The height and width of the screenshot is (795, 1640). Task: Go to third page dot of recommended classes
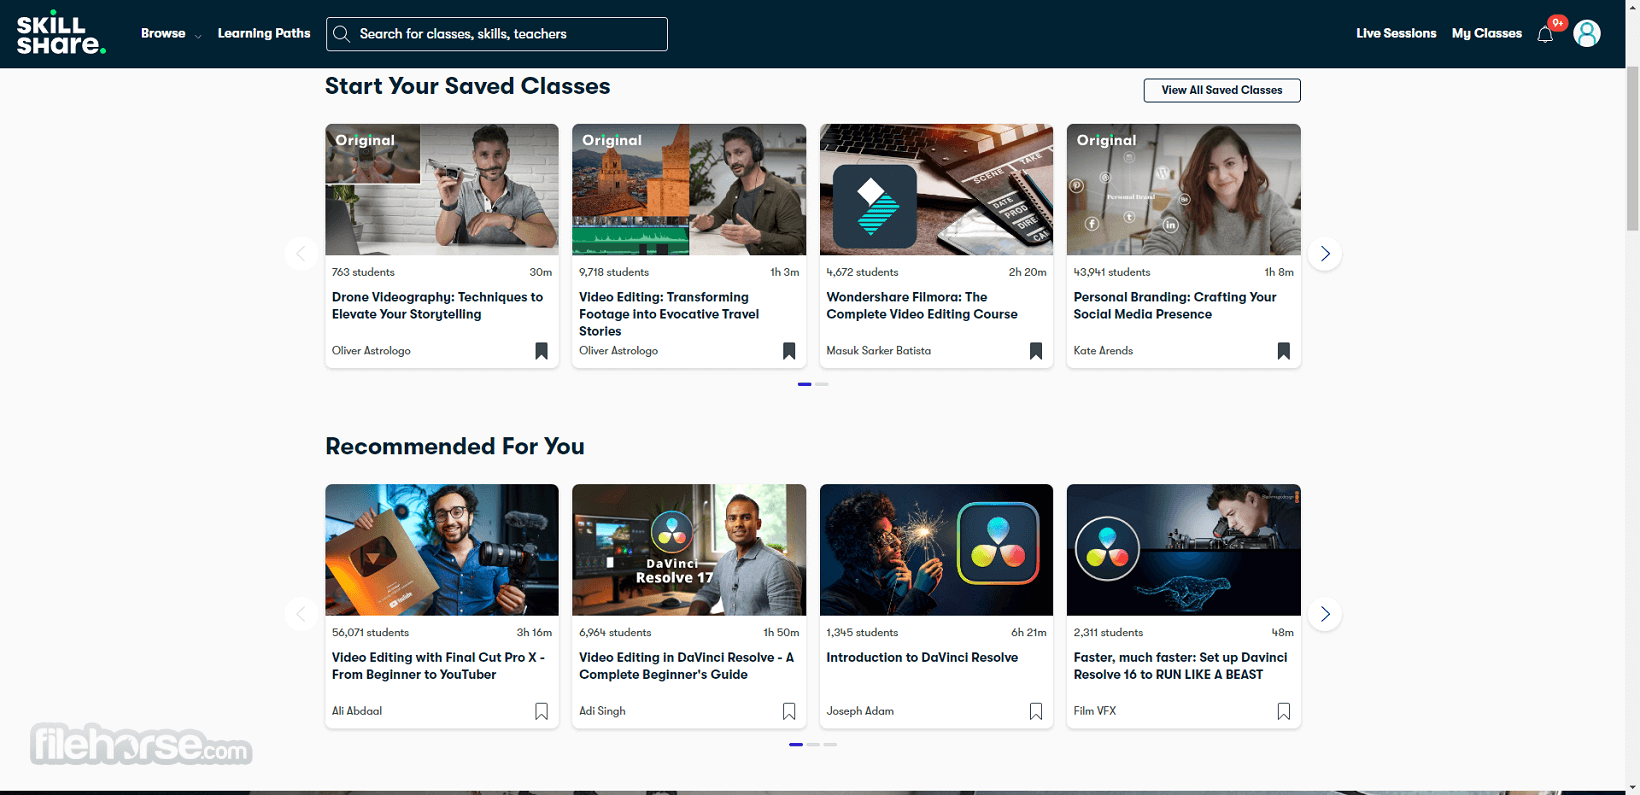click(830, 744)
